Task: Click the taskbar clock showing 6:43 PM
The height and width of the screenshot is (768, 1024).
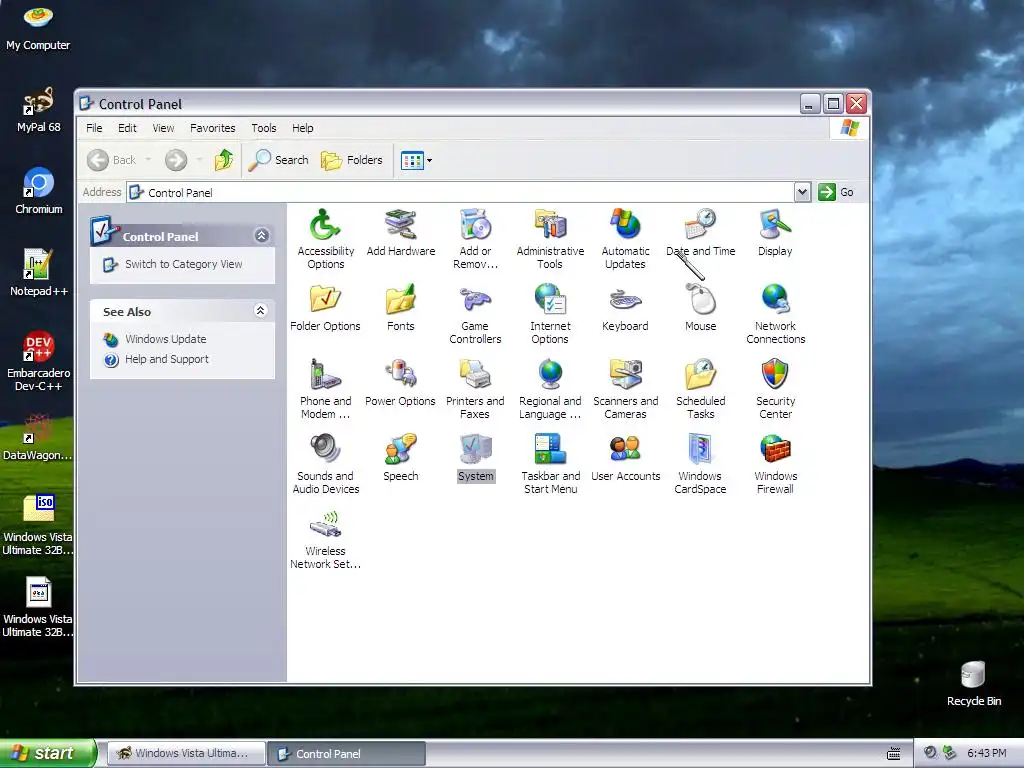Action: point(987,753)
